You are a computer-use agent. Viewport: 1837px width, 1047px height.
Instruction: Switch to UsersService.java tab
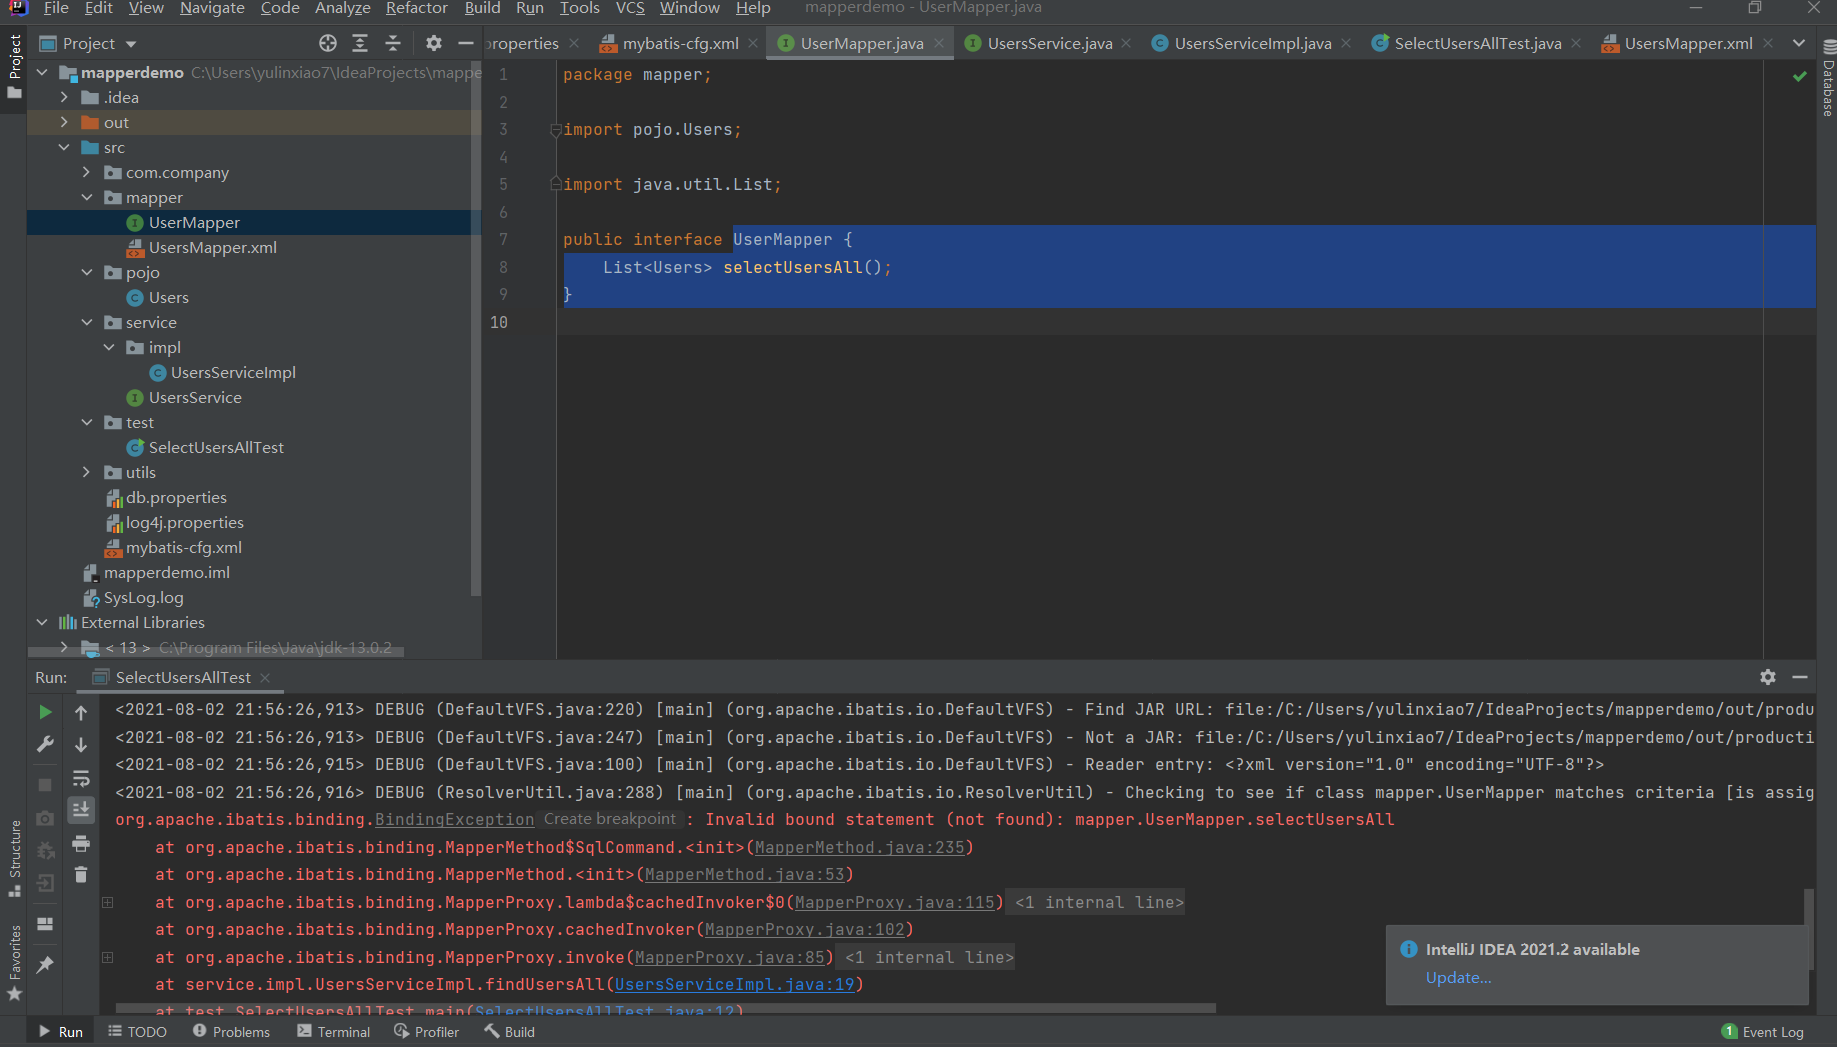[1049, 43]
